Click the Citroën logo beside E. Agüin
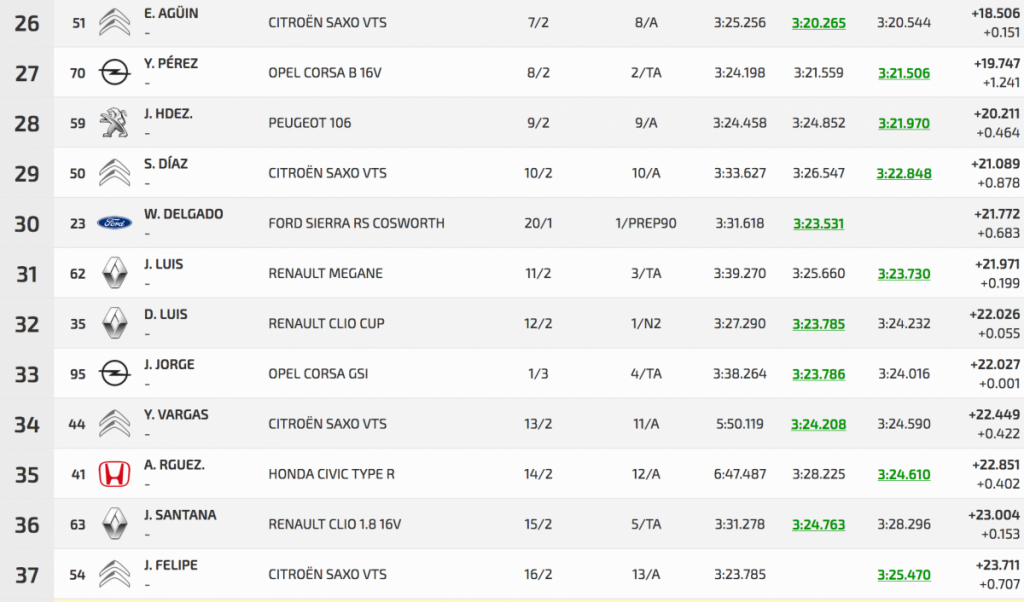Image resolution: width=1024 pixels, height=602 pixels. point(115,22)
